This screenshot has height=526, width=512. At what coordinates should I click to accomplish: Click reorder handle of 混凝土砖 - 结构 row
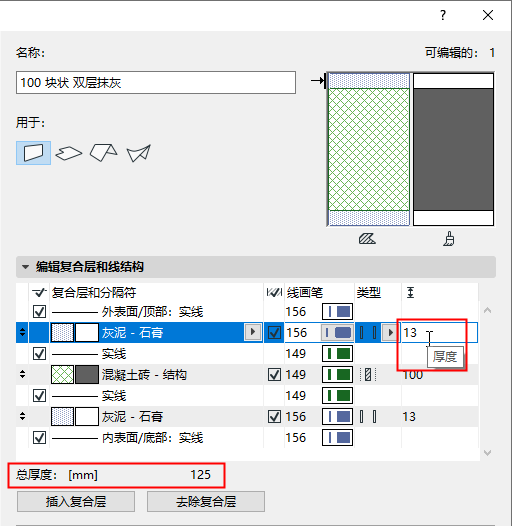point(22,374)
